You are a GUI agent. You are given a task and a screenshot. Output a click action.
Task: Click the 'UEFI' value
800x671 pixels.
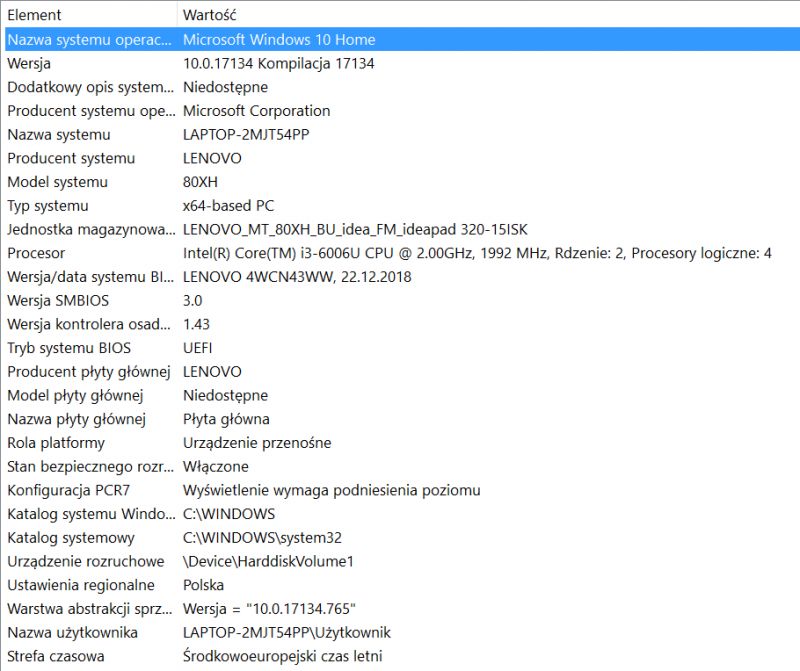(x=198, y=348)
